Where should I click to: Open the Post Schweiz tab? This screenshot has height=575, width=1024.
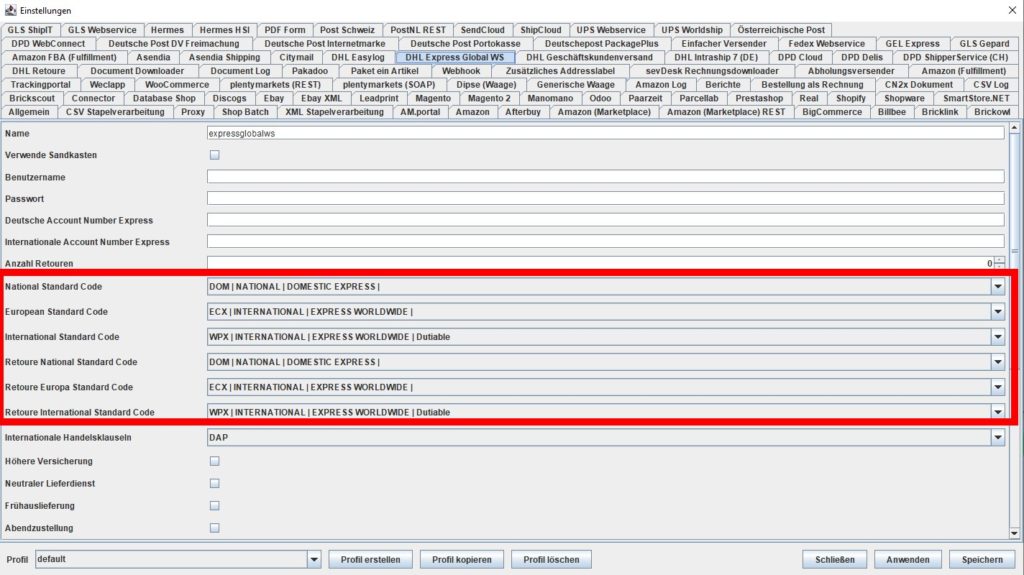pos(347,30)
